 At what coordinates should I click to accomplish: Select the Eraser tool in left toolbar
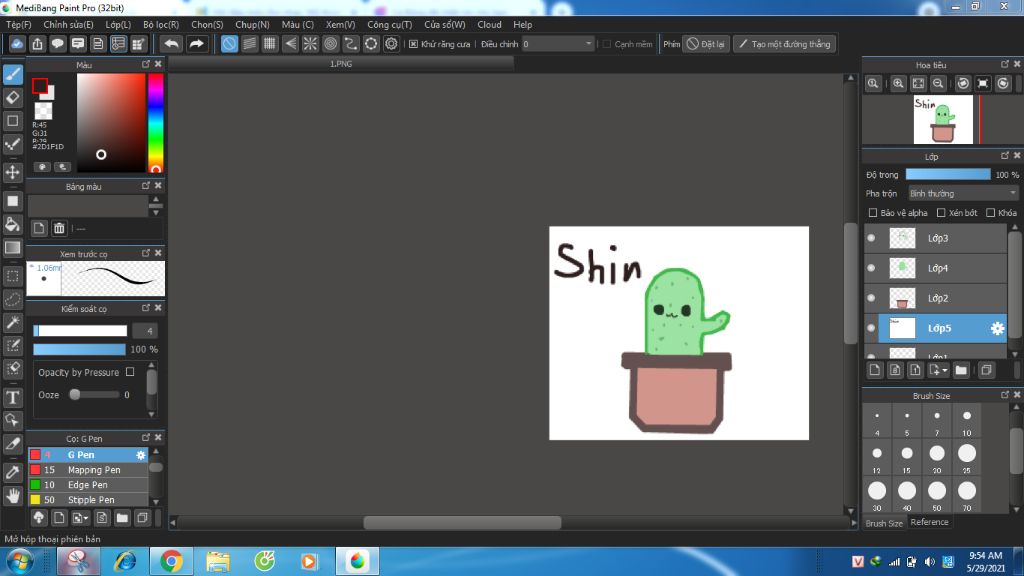click(13, 97)
